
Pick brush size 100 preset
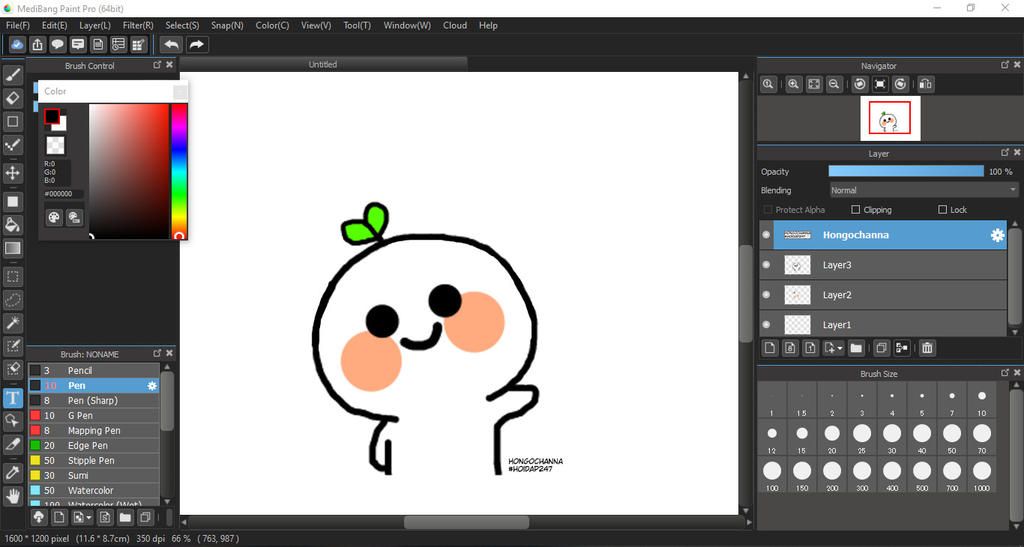(x=772, y=475)
